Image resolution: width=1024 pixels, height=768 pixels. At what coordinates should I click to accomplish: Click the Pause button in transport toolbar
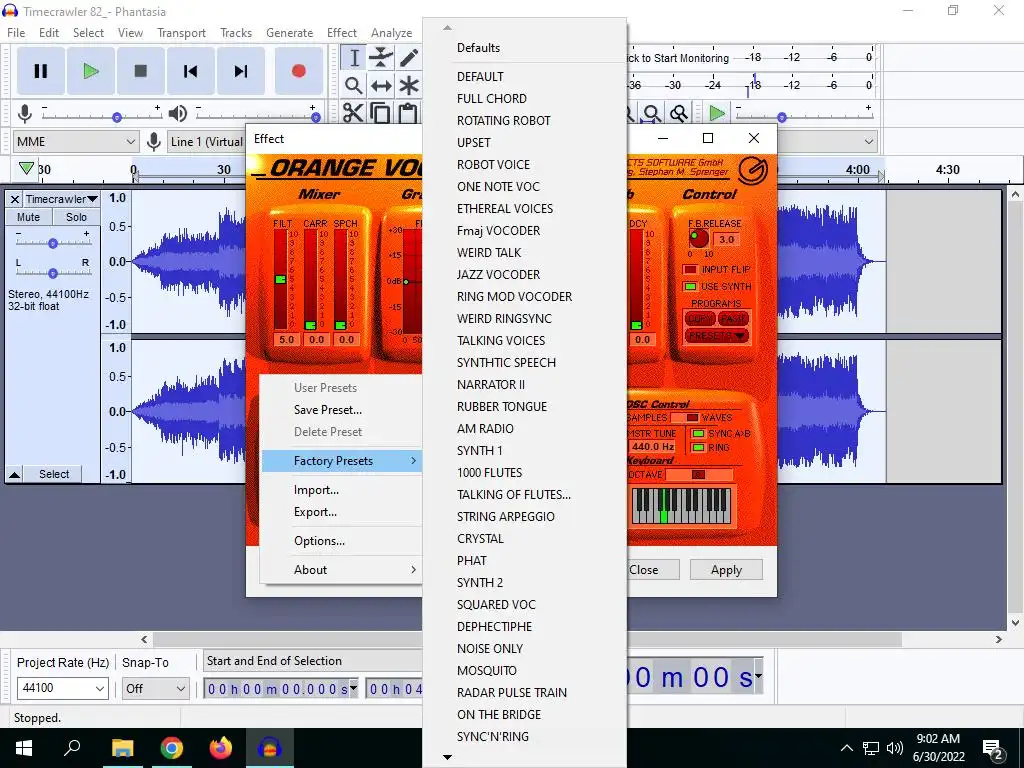40,71
